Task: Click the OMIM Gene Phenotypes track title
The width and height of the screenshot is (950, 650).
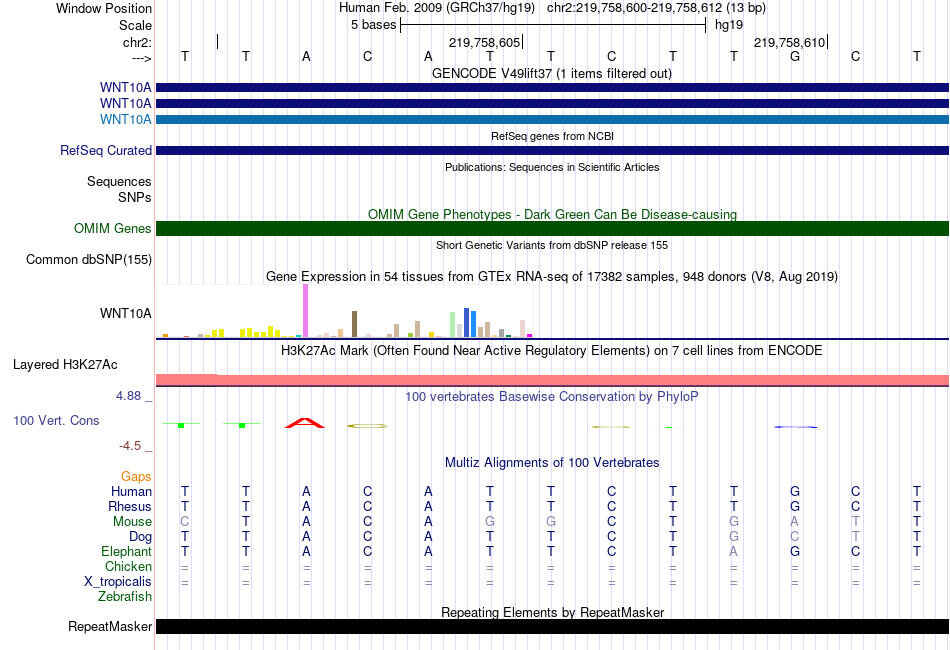Action: (x=552, y=214)
